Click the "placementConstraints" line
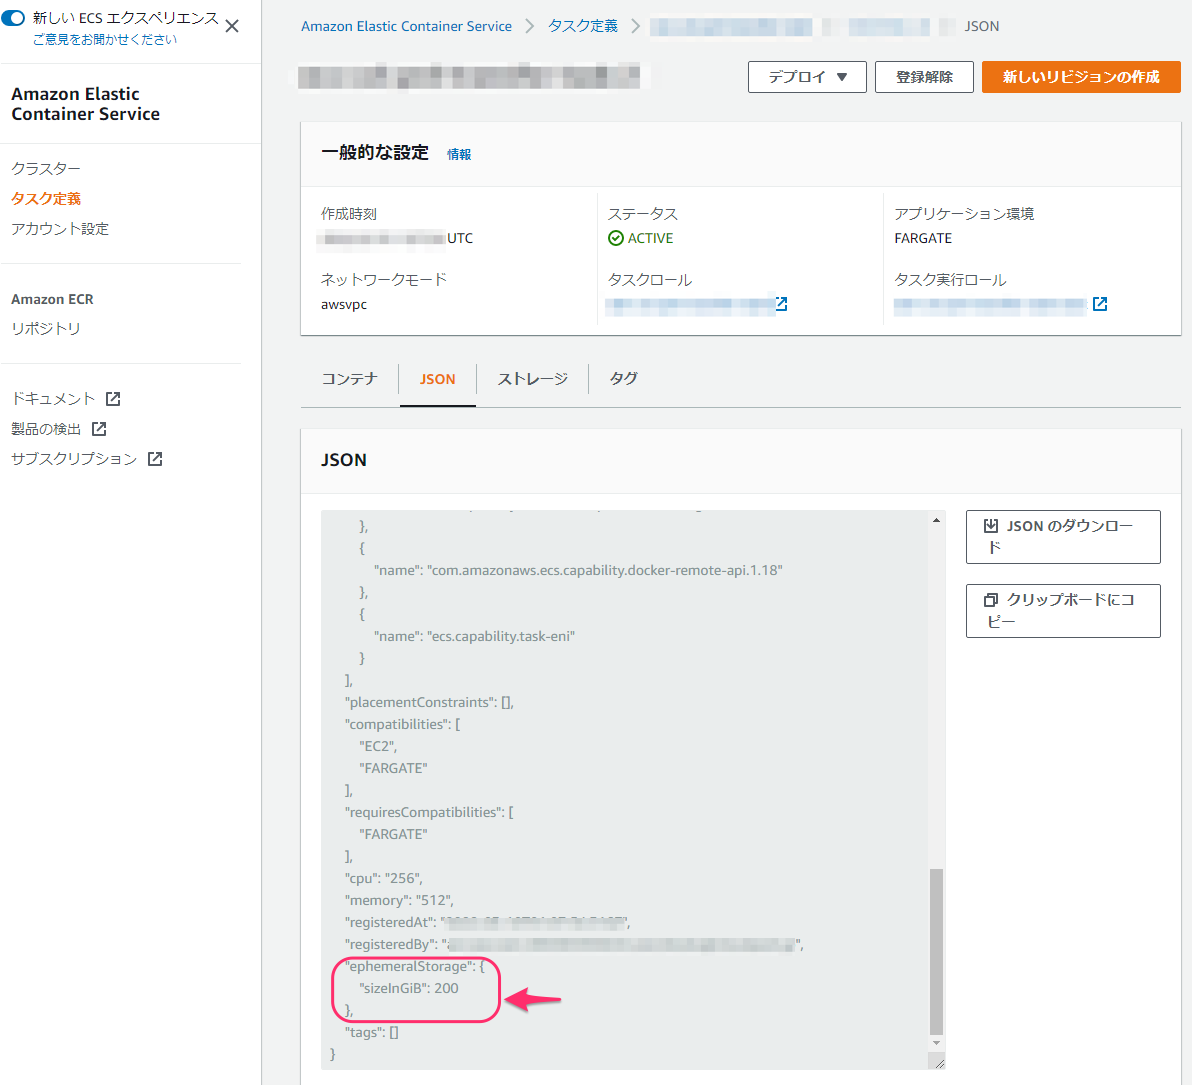This screenshot has width=1192, height=1085. coord(430,703)
